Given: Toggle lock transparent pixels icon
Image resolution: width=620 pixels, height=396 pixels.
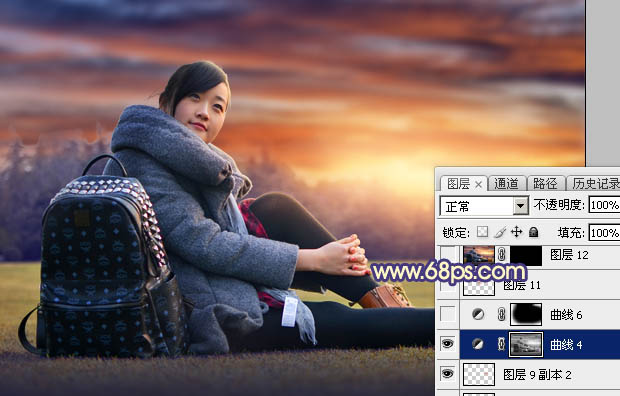Looking at the screenshot, I should (x=482, y=232).
